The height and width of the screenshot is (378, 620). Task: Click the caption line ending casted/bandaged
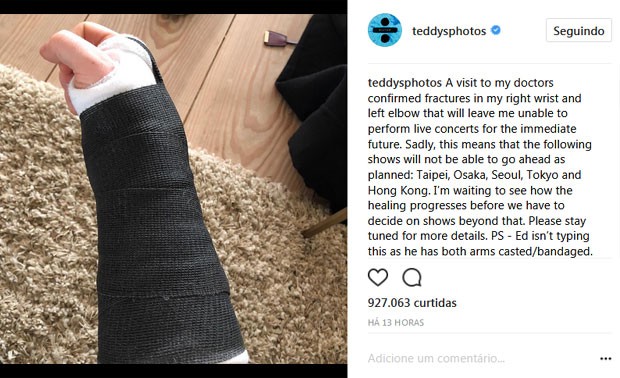480,251
